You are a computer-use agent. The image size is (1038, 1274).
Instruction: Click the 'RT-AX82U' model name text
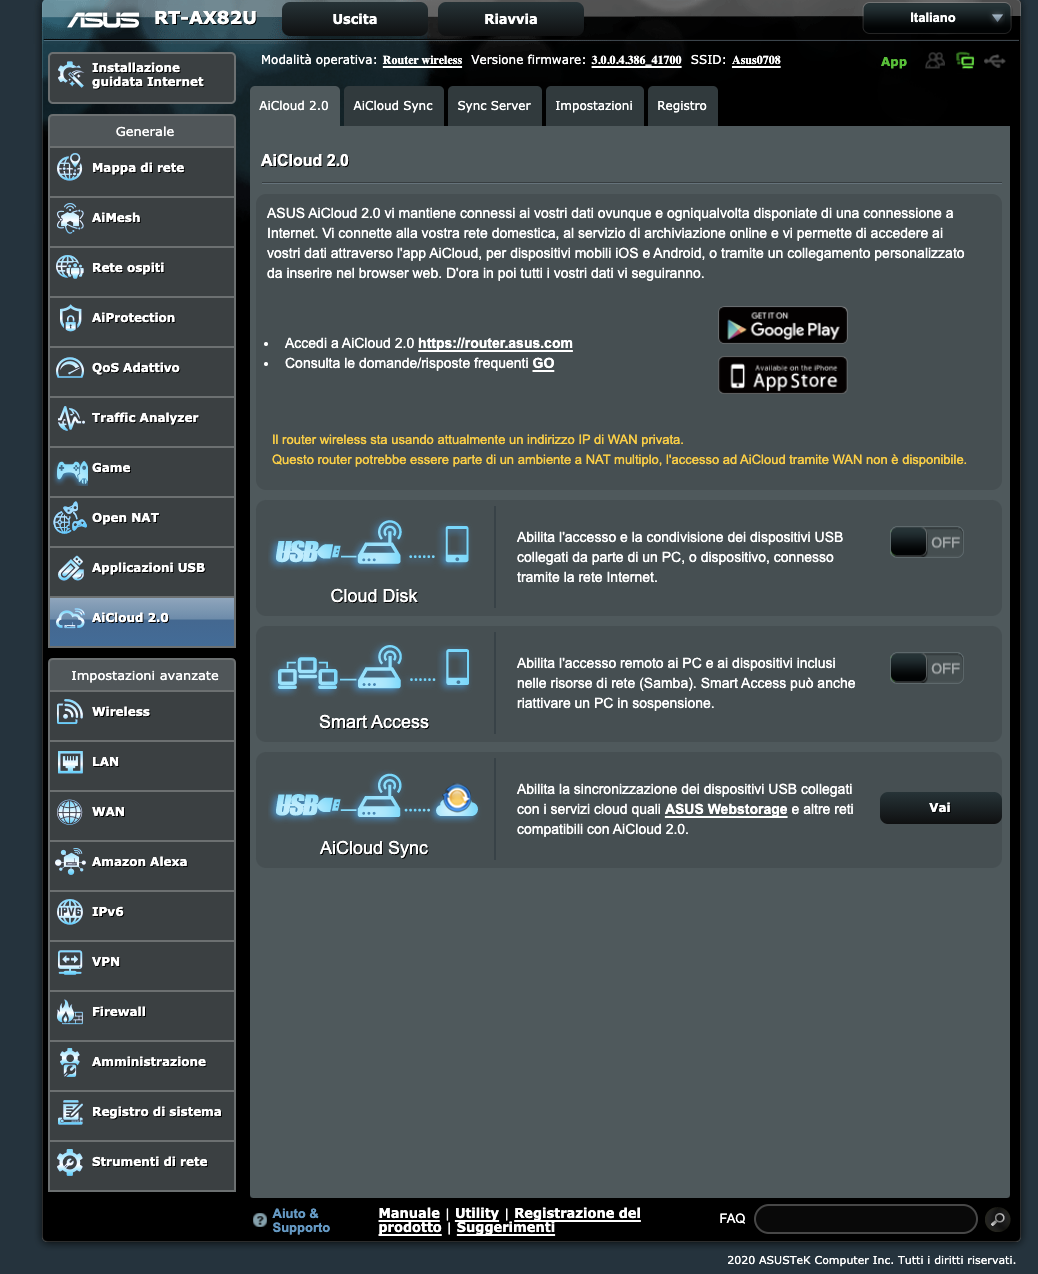pos(205,18)
